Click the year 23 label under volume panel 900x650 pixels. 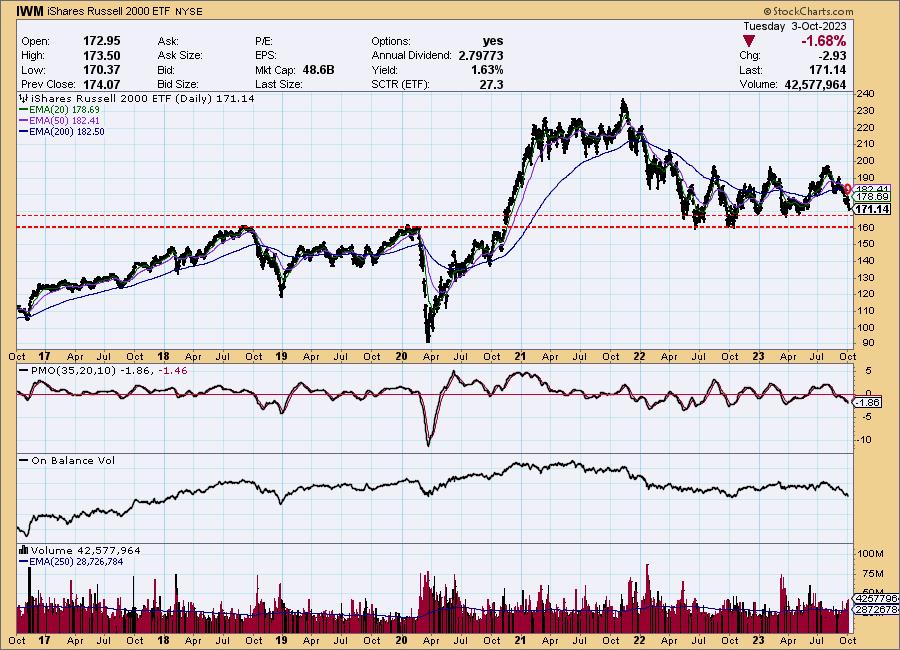tap(758, 640)
